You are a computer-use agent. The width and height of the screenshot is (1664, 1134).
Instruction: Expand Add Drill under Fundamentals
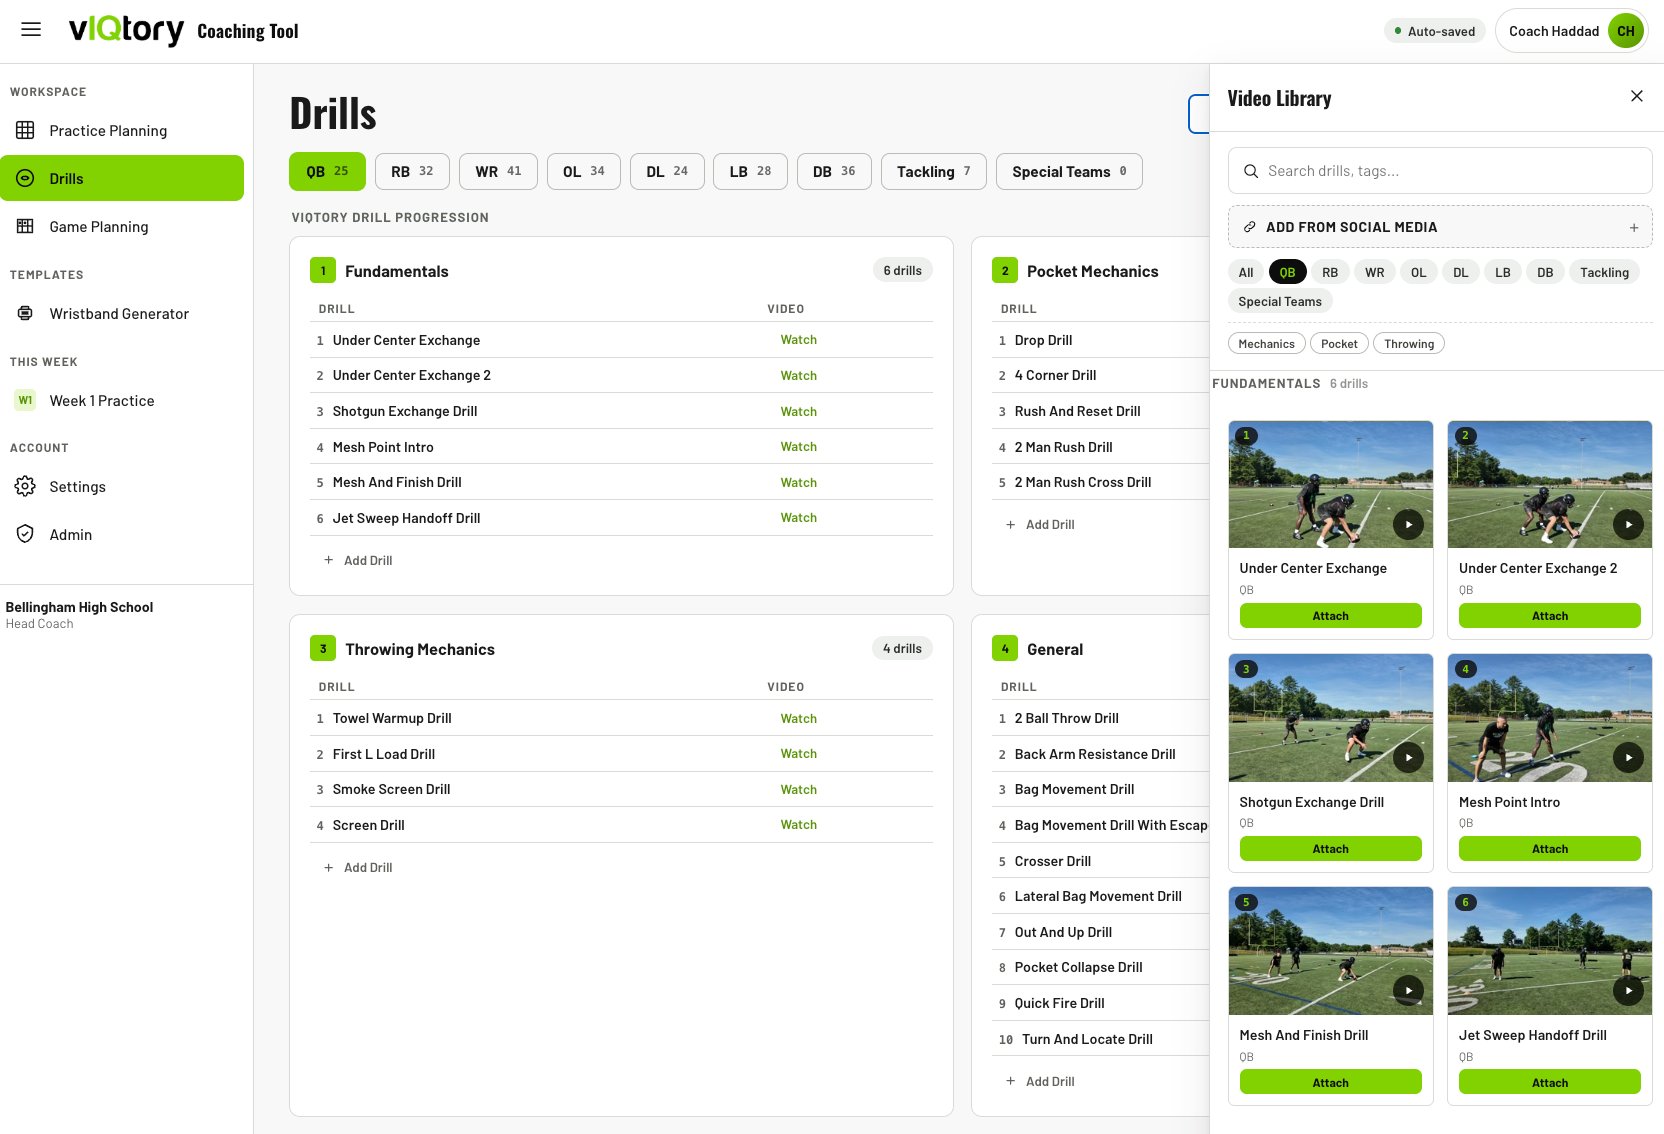358,560
